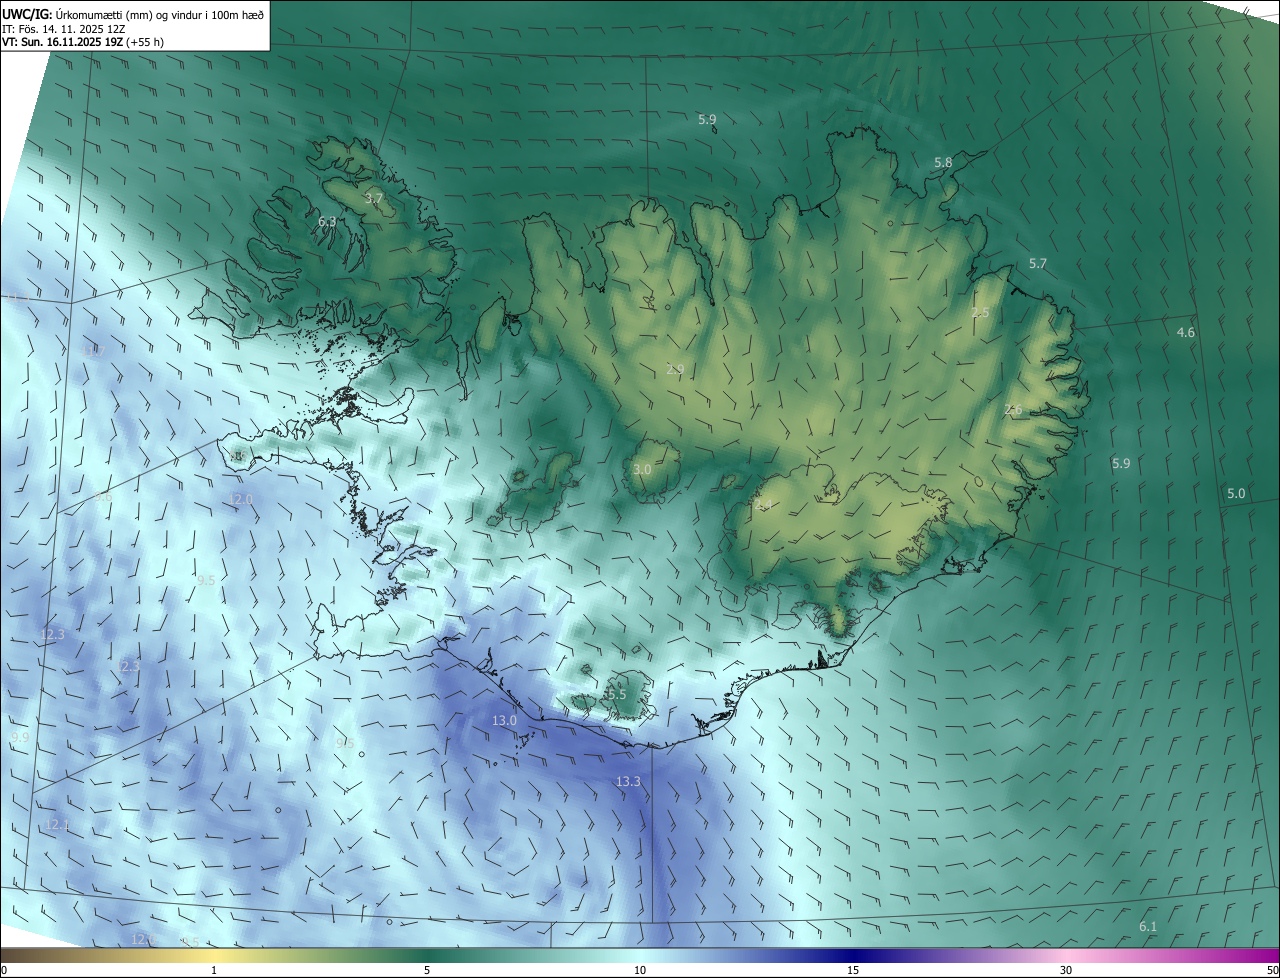The height and width of the screenshot is (978, 1280).
Task: Pick the 5.0 value label on the map
Action: tap(1236, 493)
